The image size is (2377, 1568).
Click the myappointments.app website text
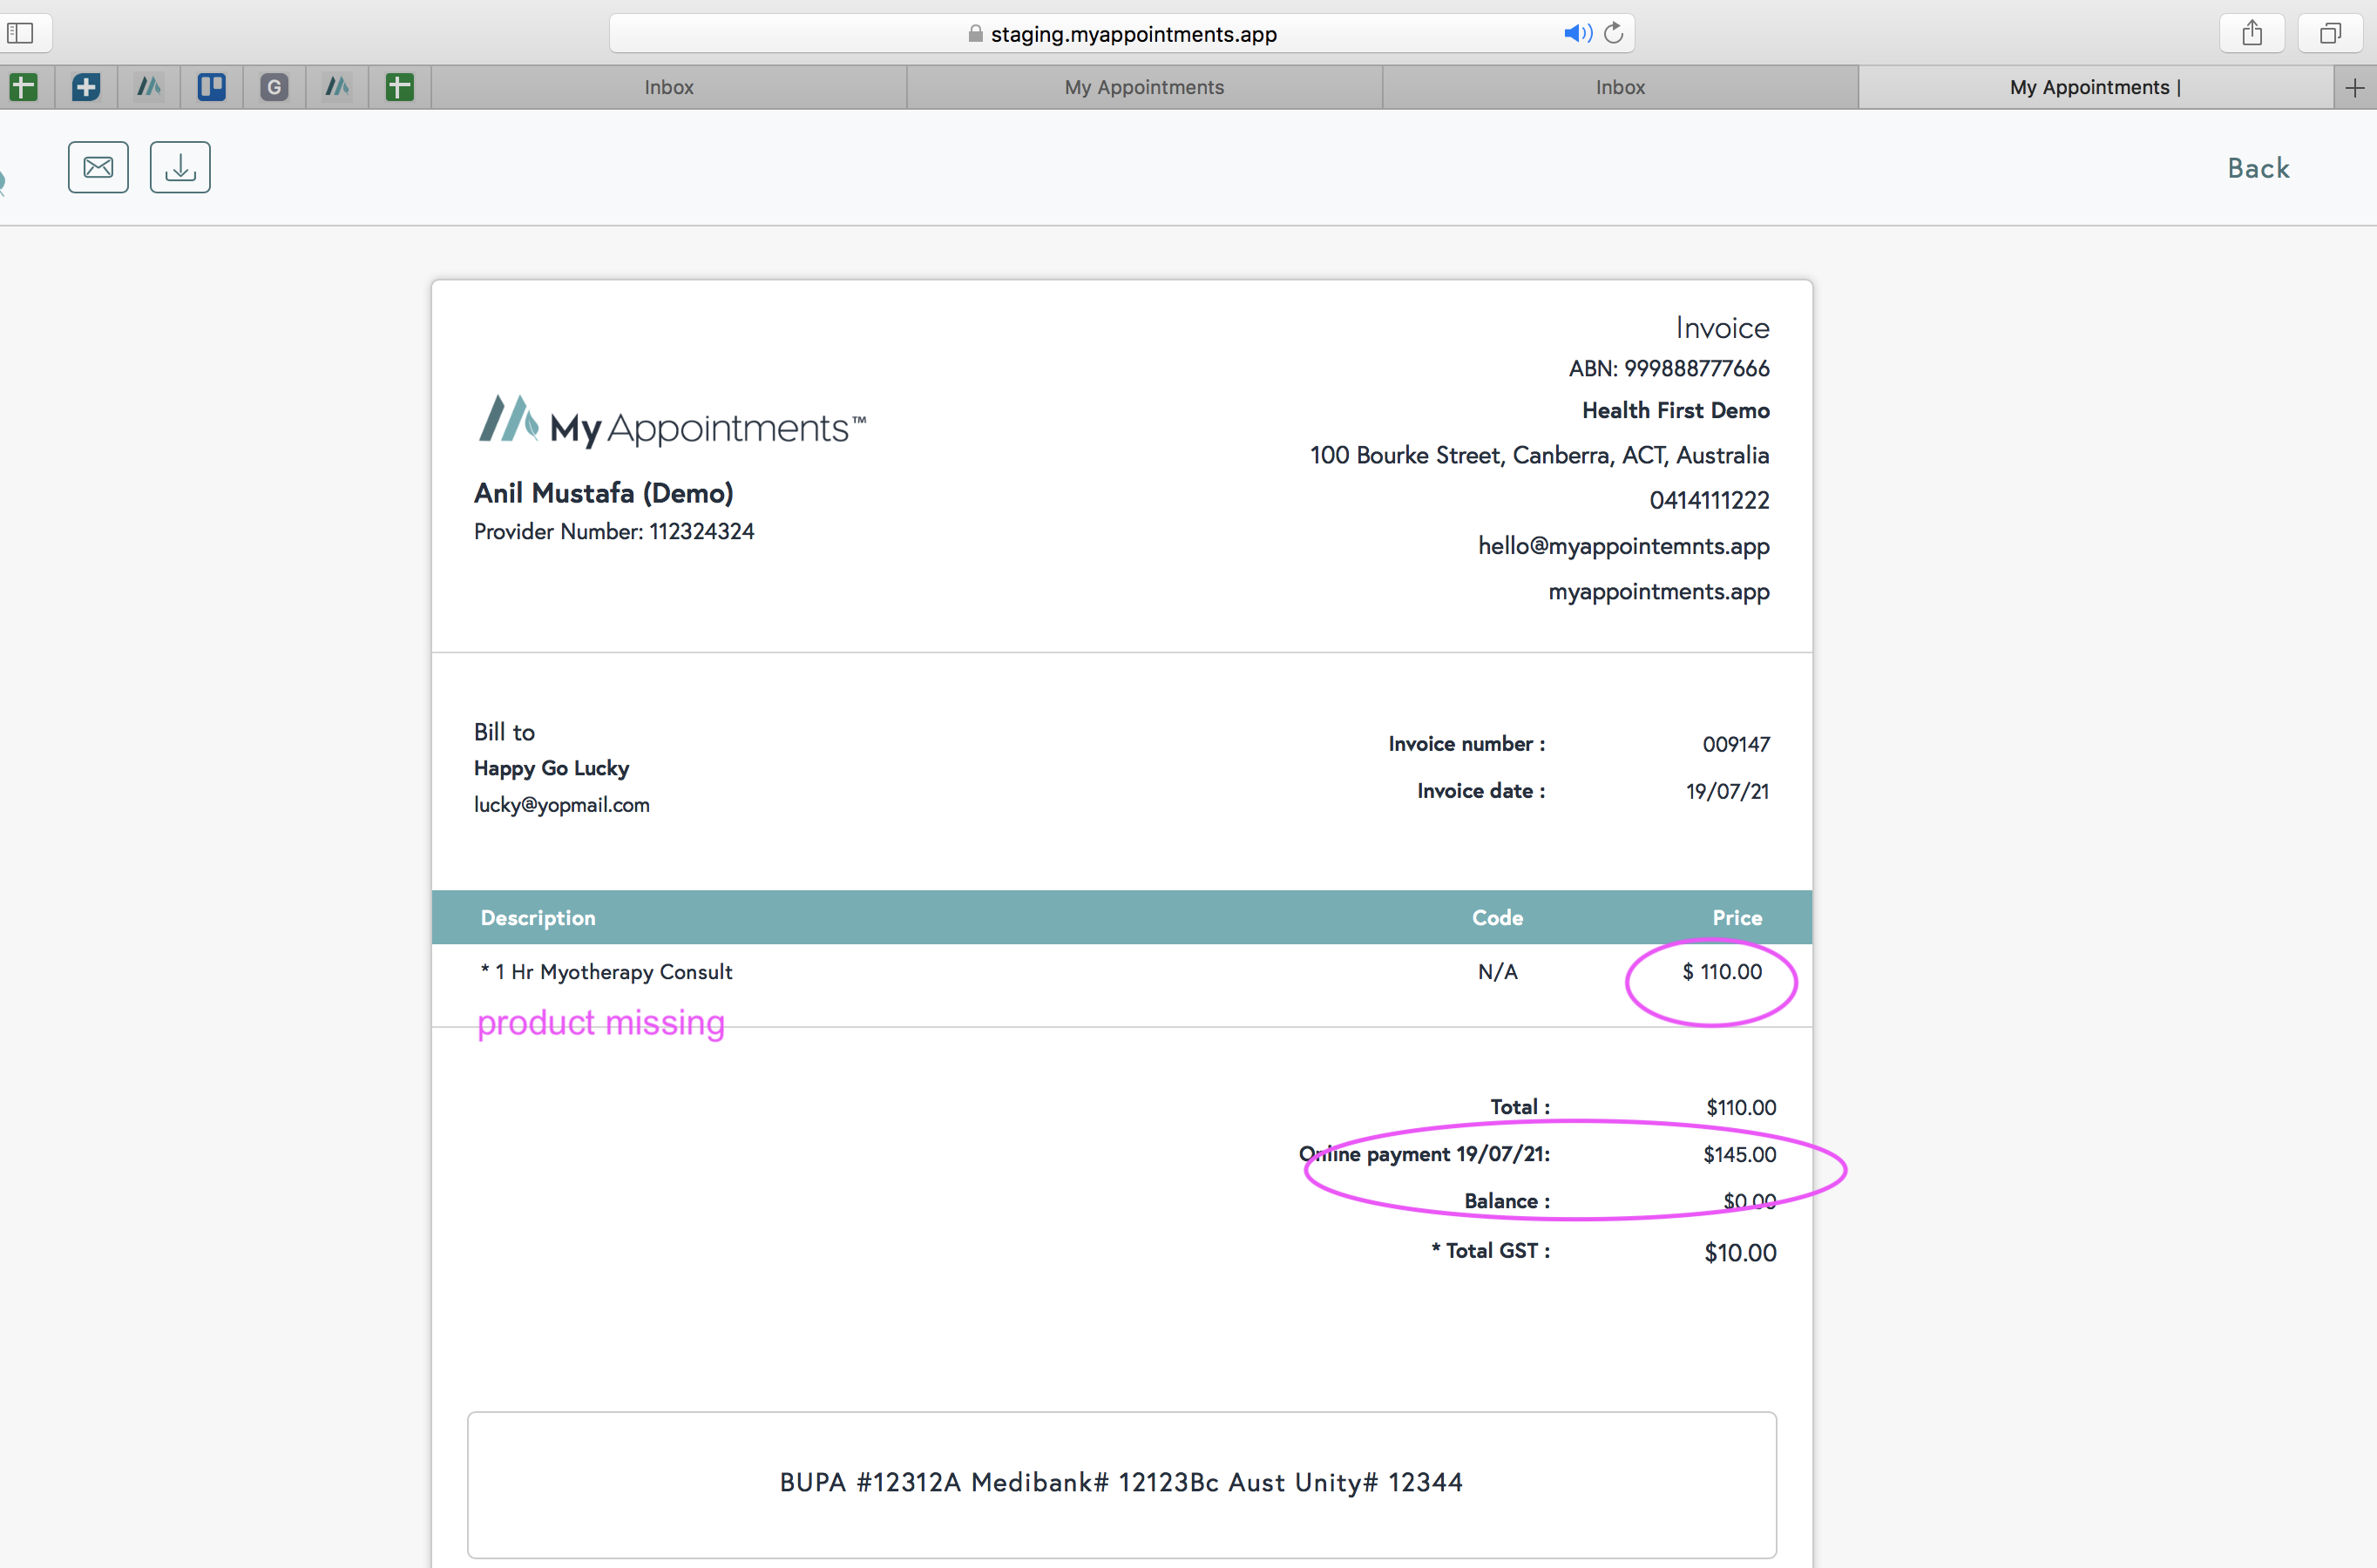1658,591
